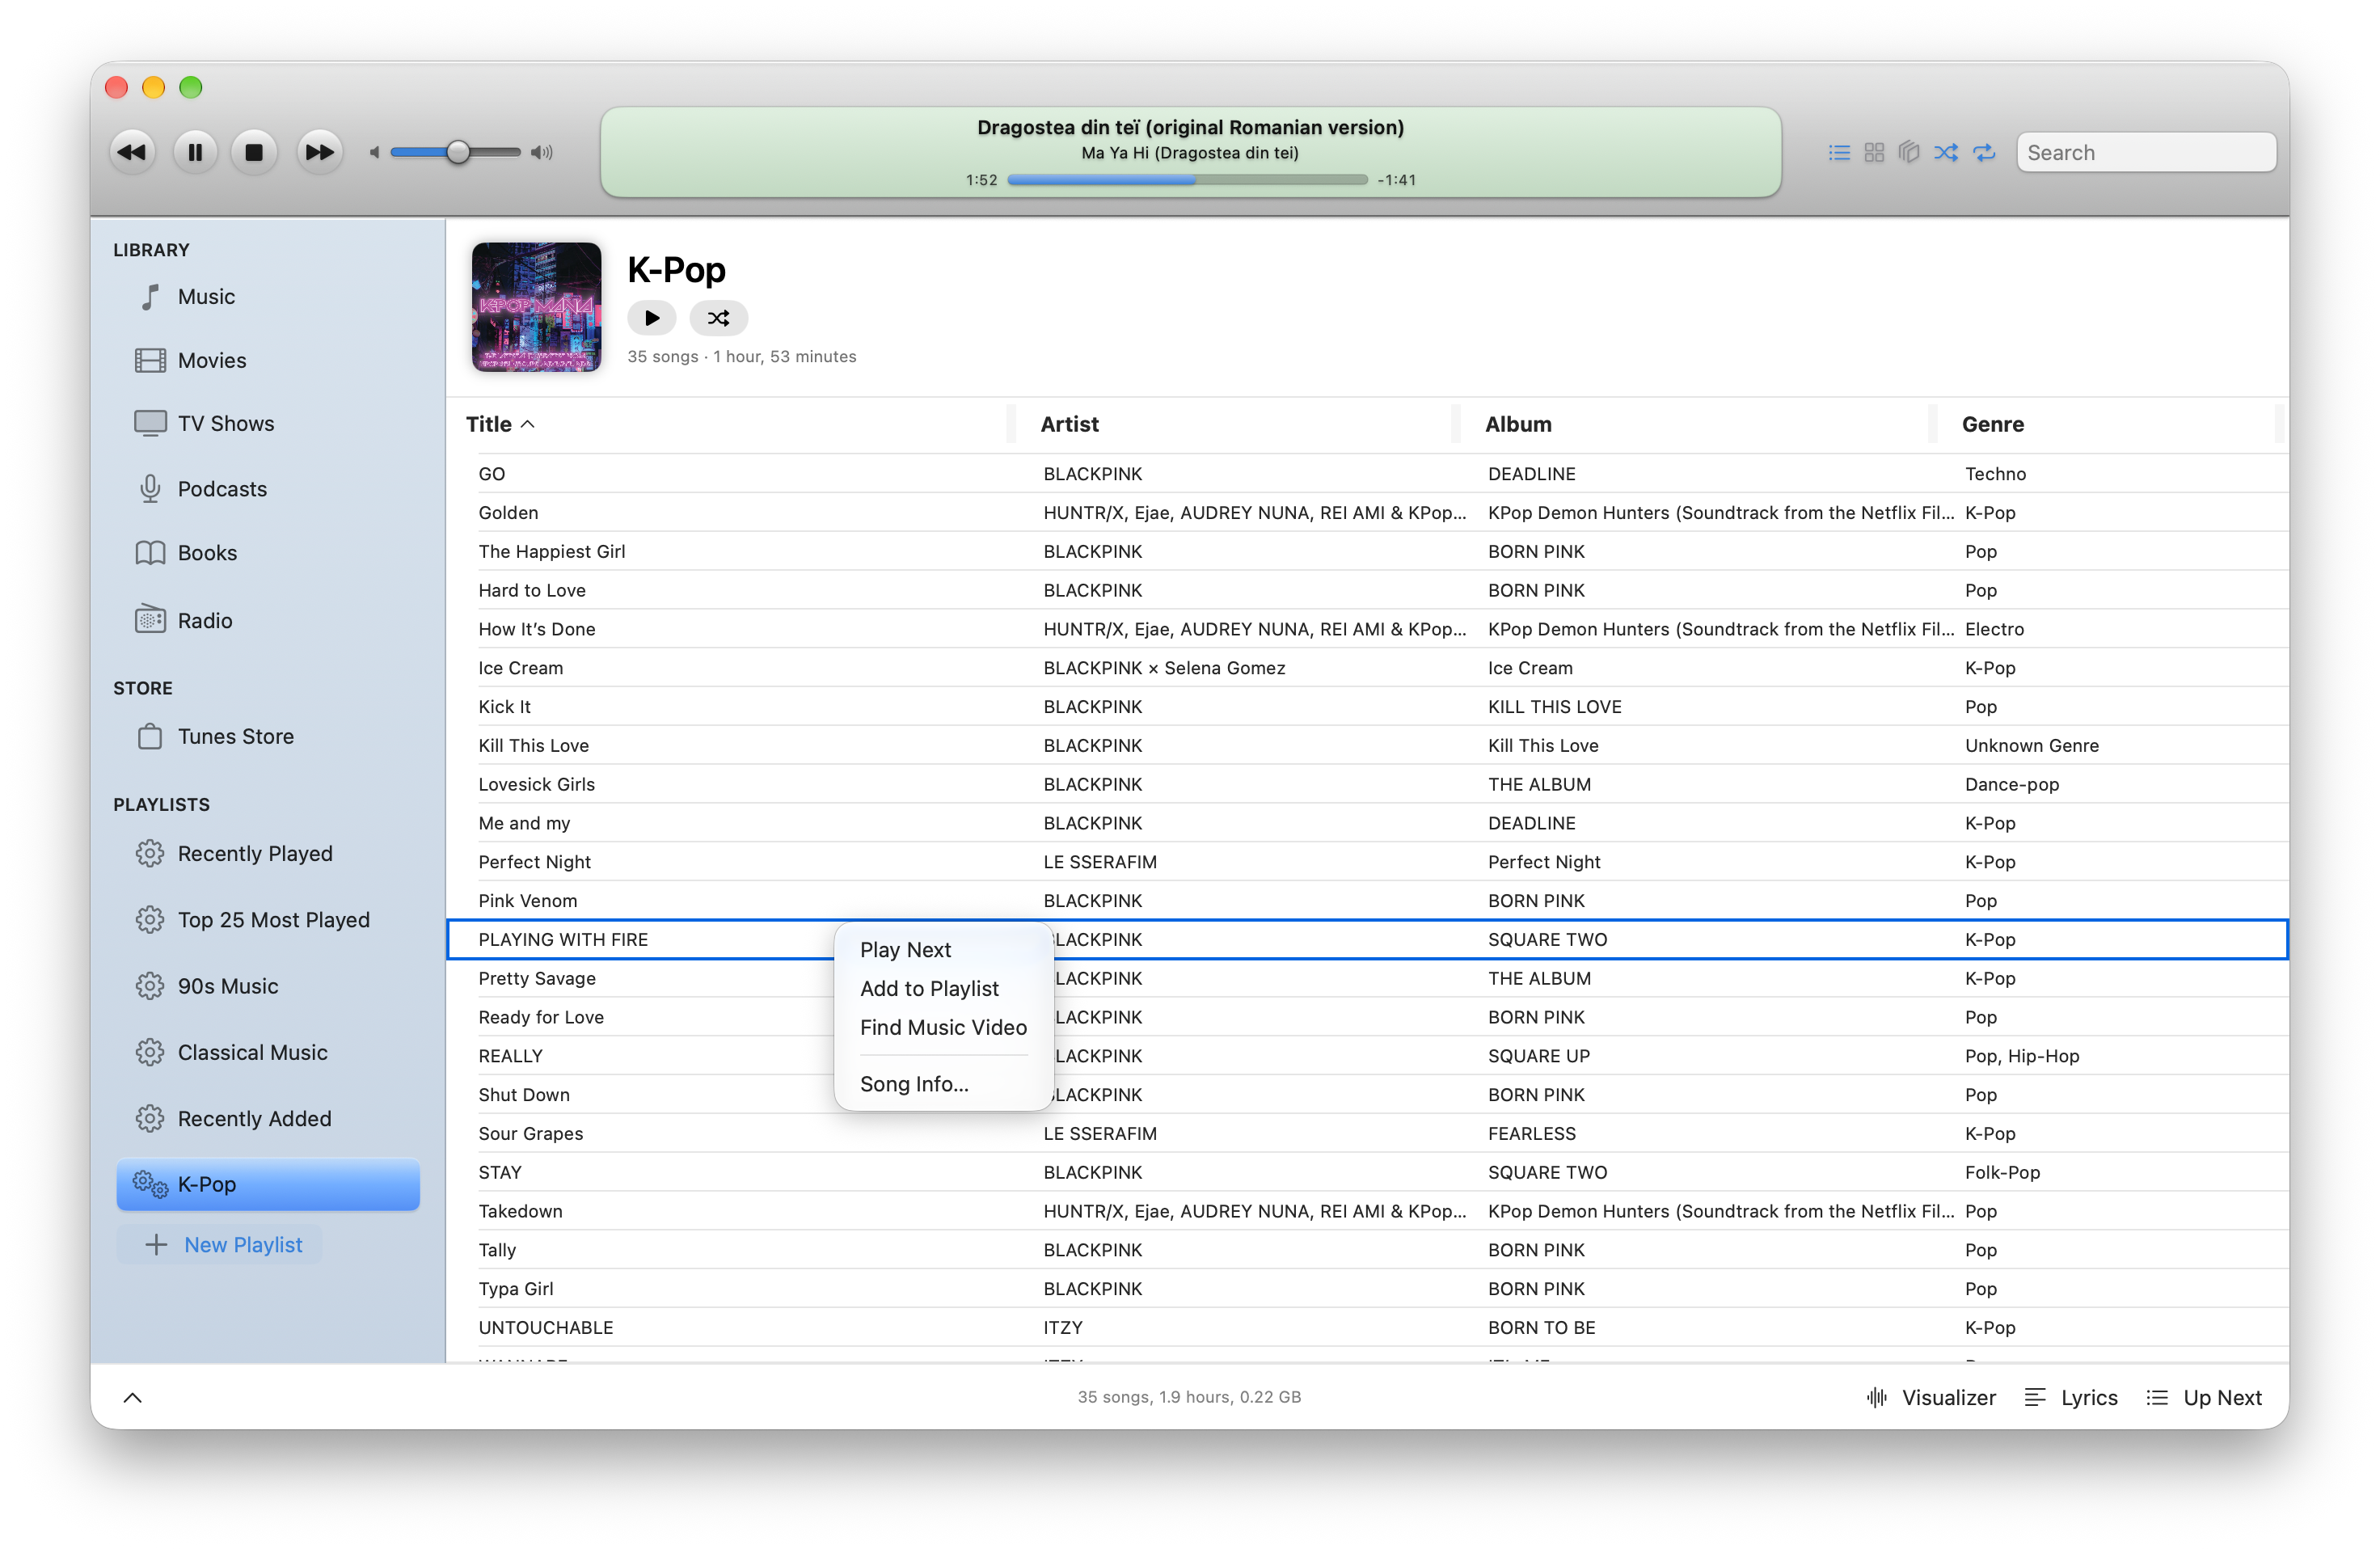Click the K-Pop playlist artwork

pyautogui.click(x=537, y=307)
